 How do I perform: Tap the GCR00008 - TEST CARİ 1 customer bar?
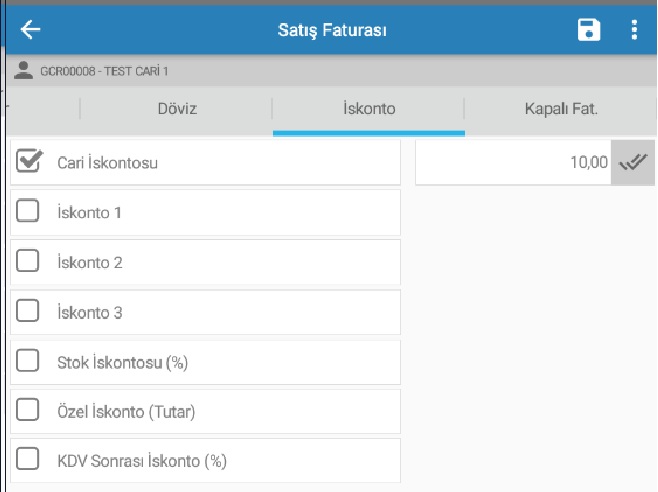point(332,71)
